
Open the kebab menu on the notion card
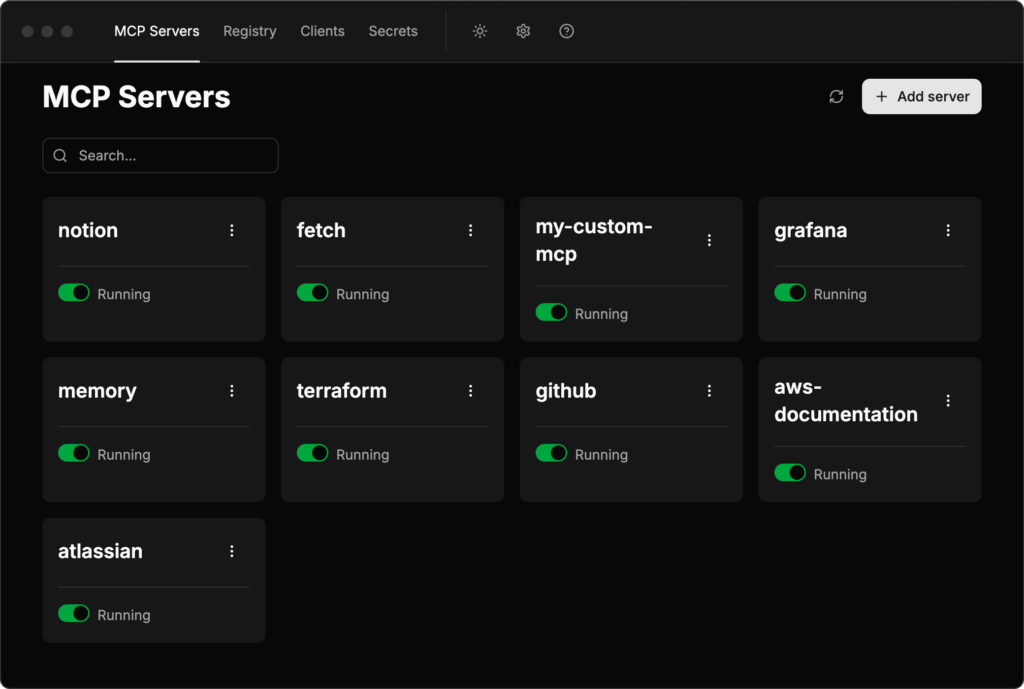tap(231, 230)
